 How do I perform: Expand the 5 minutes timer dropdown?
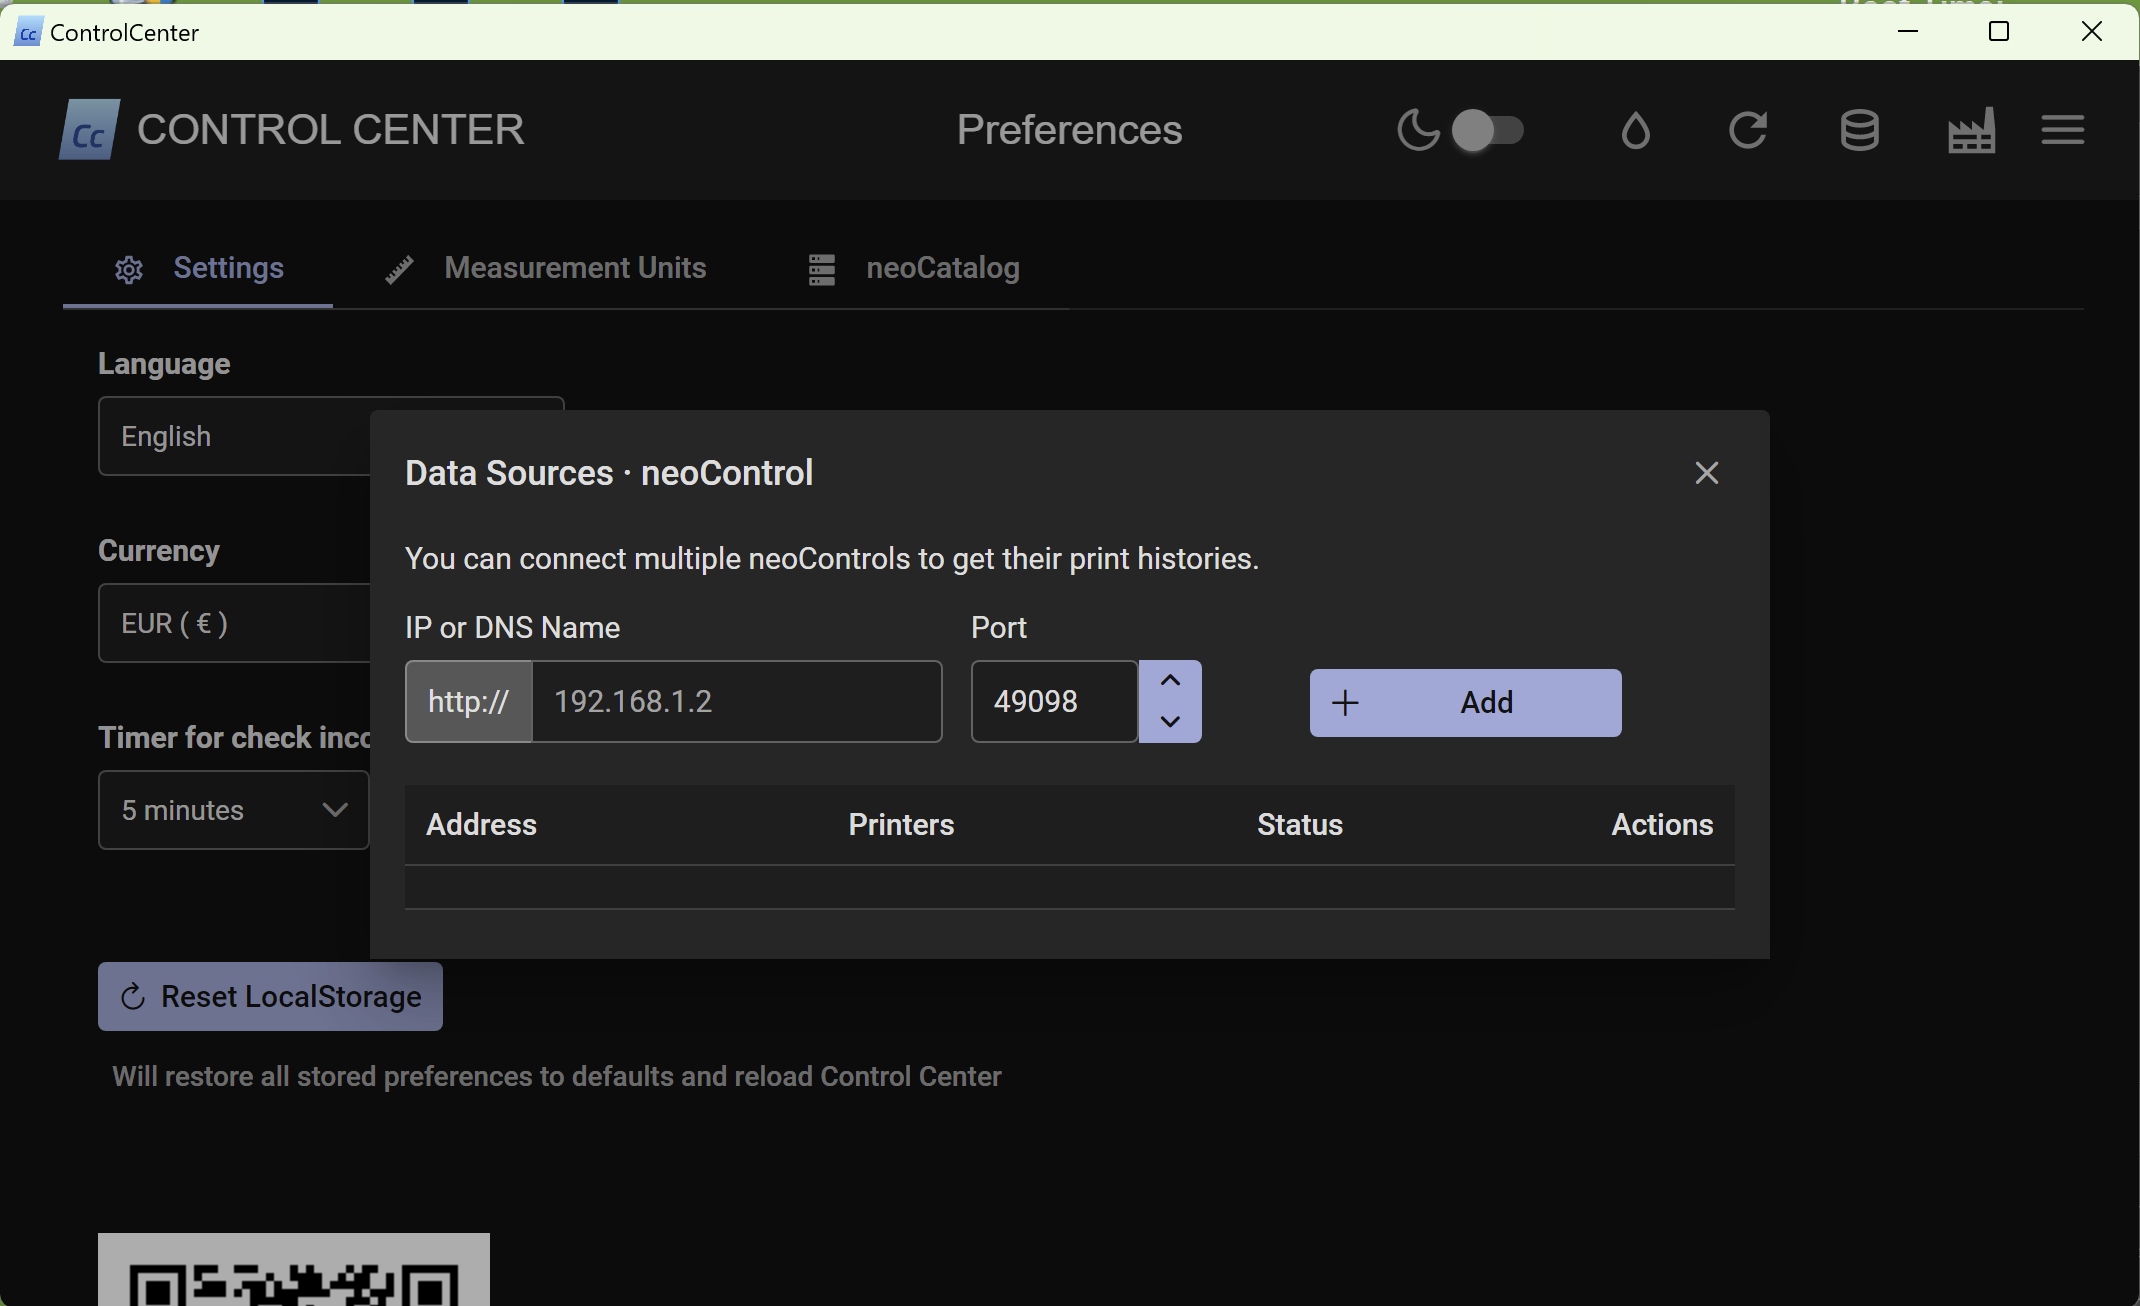coord(233,810)
